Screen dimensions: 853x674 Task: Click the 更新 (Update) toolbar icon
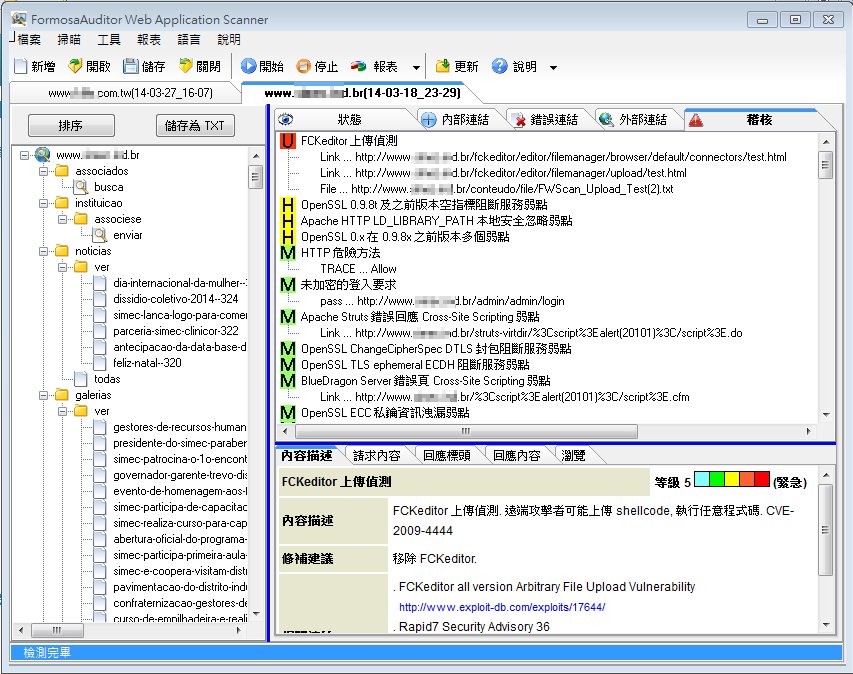pyautogui.click(x=443, y=67)
